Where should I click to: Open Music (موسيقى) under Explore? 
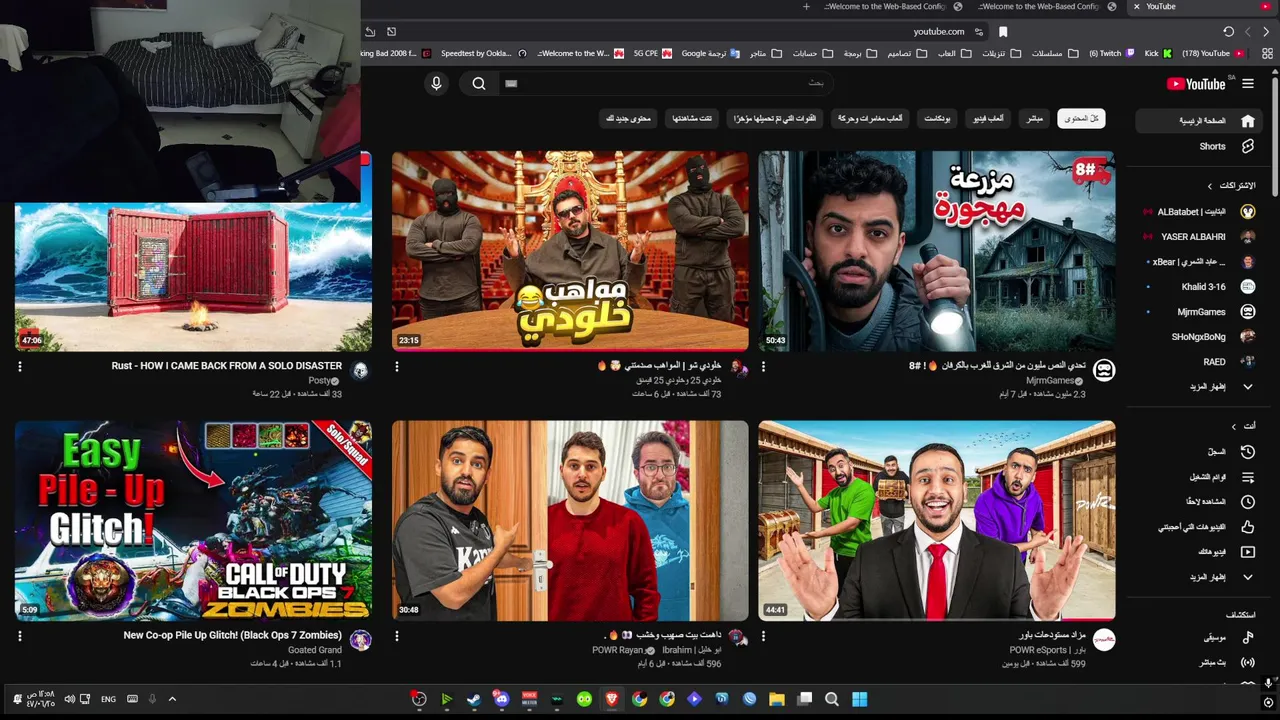[1198, 637]
